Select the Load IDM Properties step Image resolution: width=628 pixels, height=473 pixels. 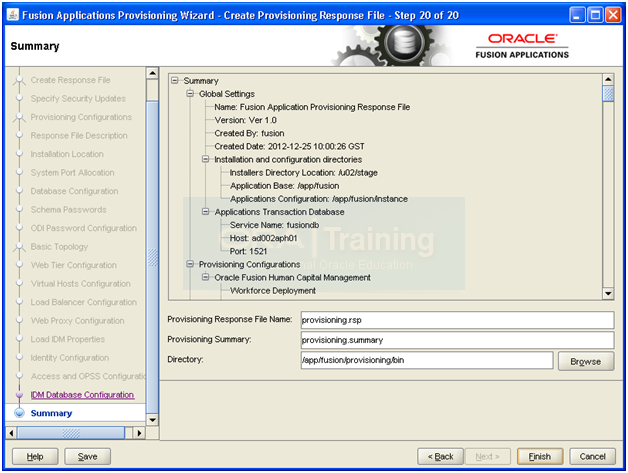click(x=68, y=339)
